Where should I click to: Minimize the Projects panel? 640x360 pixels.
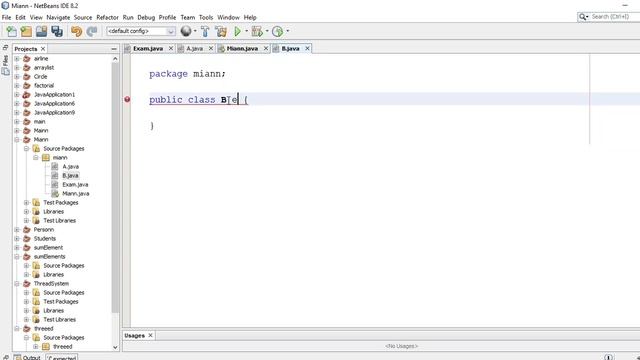point(114,49)
